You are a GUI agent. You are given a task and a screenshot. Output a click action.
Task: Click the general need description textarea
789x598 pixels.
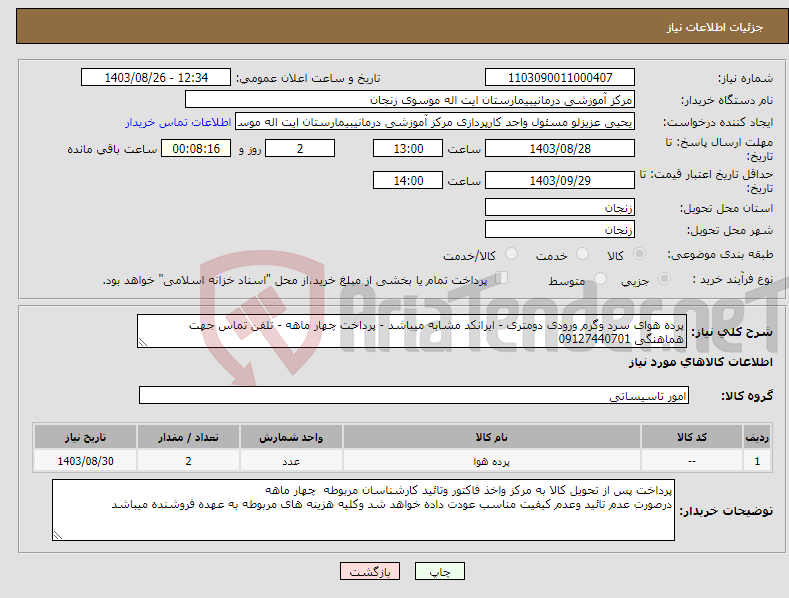pyautogui.click(x=412, y=331)
